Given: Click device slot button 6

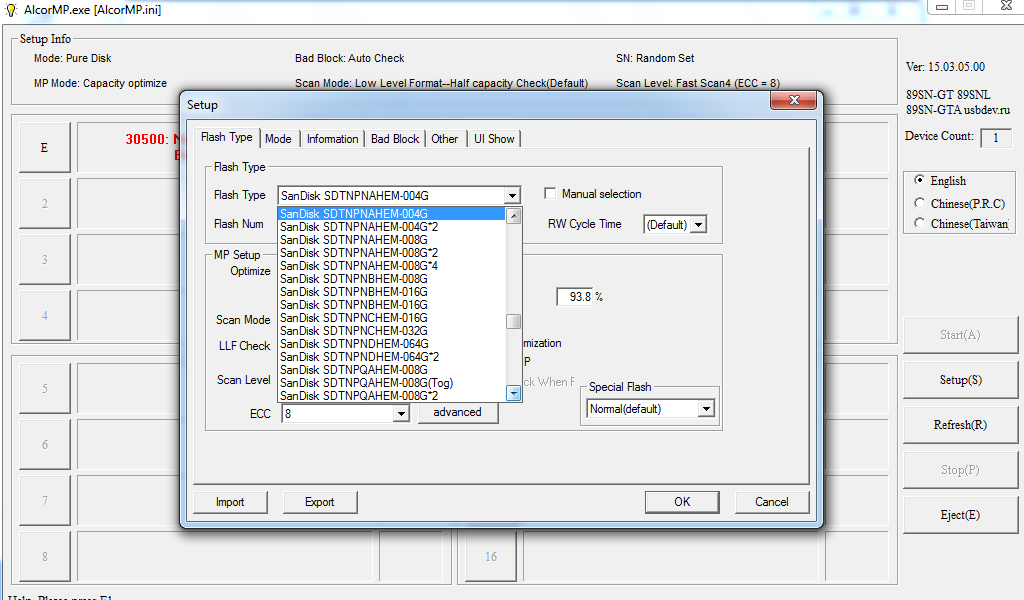Looking at the screenshot, I should (44, 445).
